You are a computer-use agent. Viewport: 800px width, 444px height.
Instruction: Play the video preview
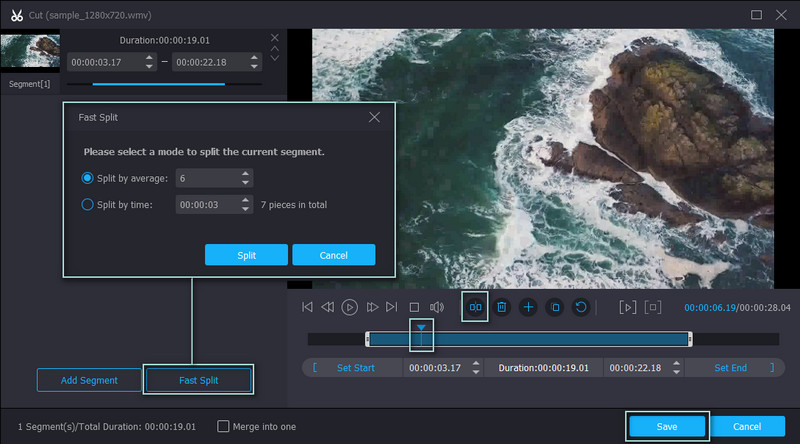(350, 307)
